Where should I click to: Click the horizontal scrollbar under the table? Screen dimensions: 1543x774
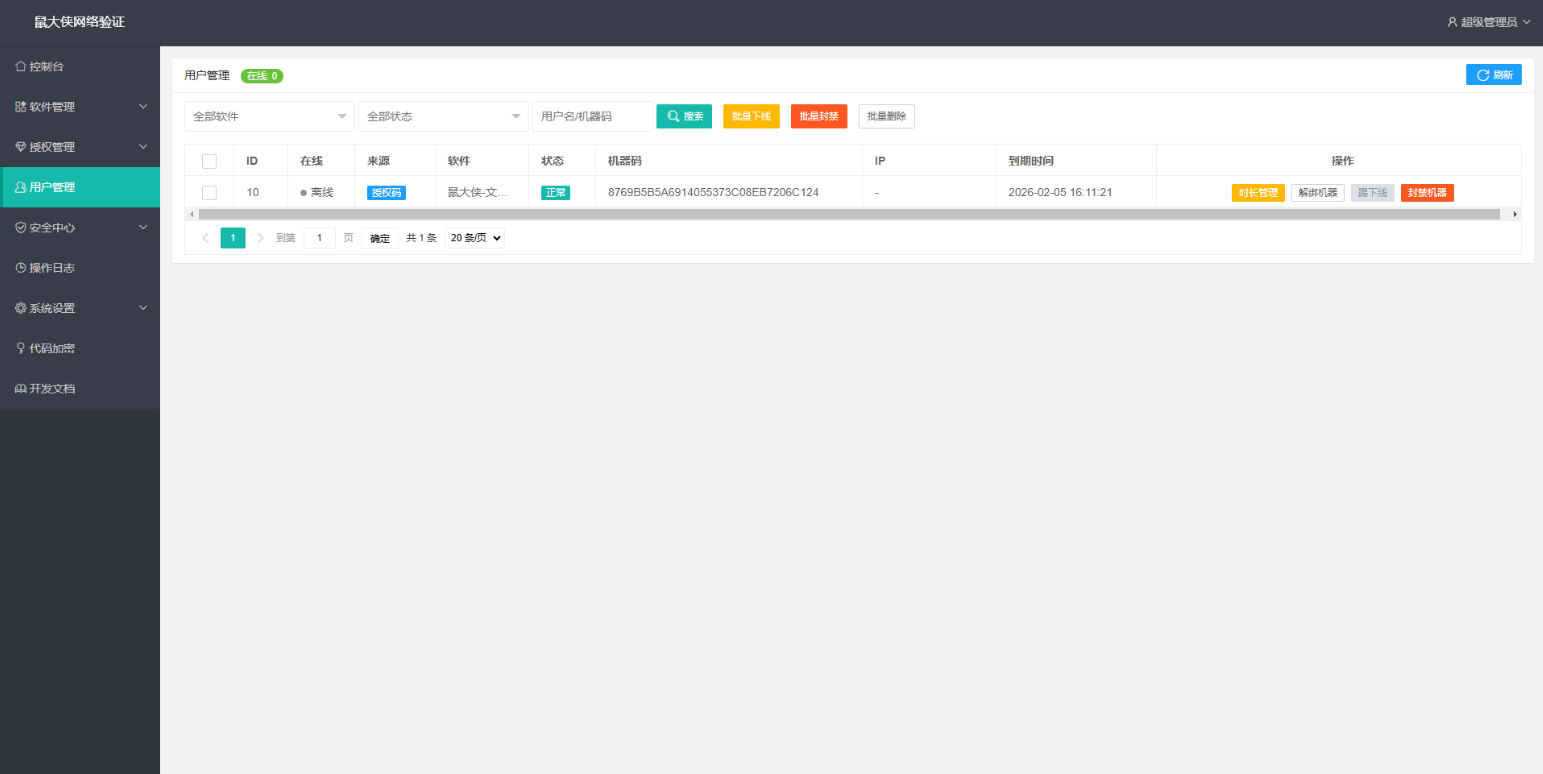click(848, 214)
